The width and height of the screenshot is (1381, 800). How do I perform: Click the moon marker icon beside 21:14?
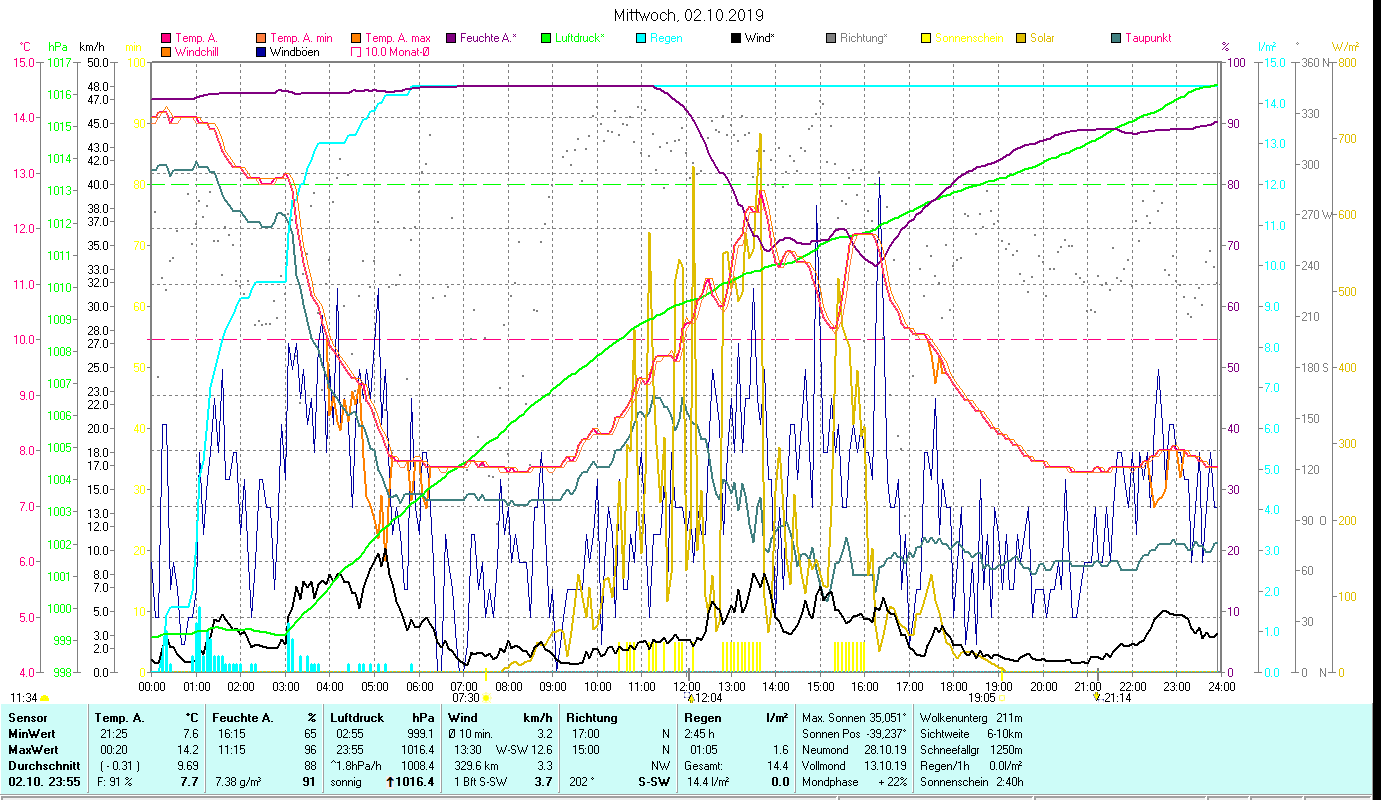pyautogui.click(x=1097, y=697)
